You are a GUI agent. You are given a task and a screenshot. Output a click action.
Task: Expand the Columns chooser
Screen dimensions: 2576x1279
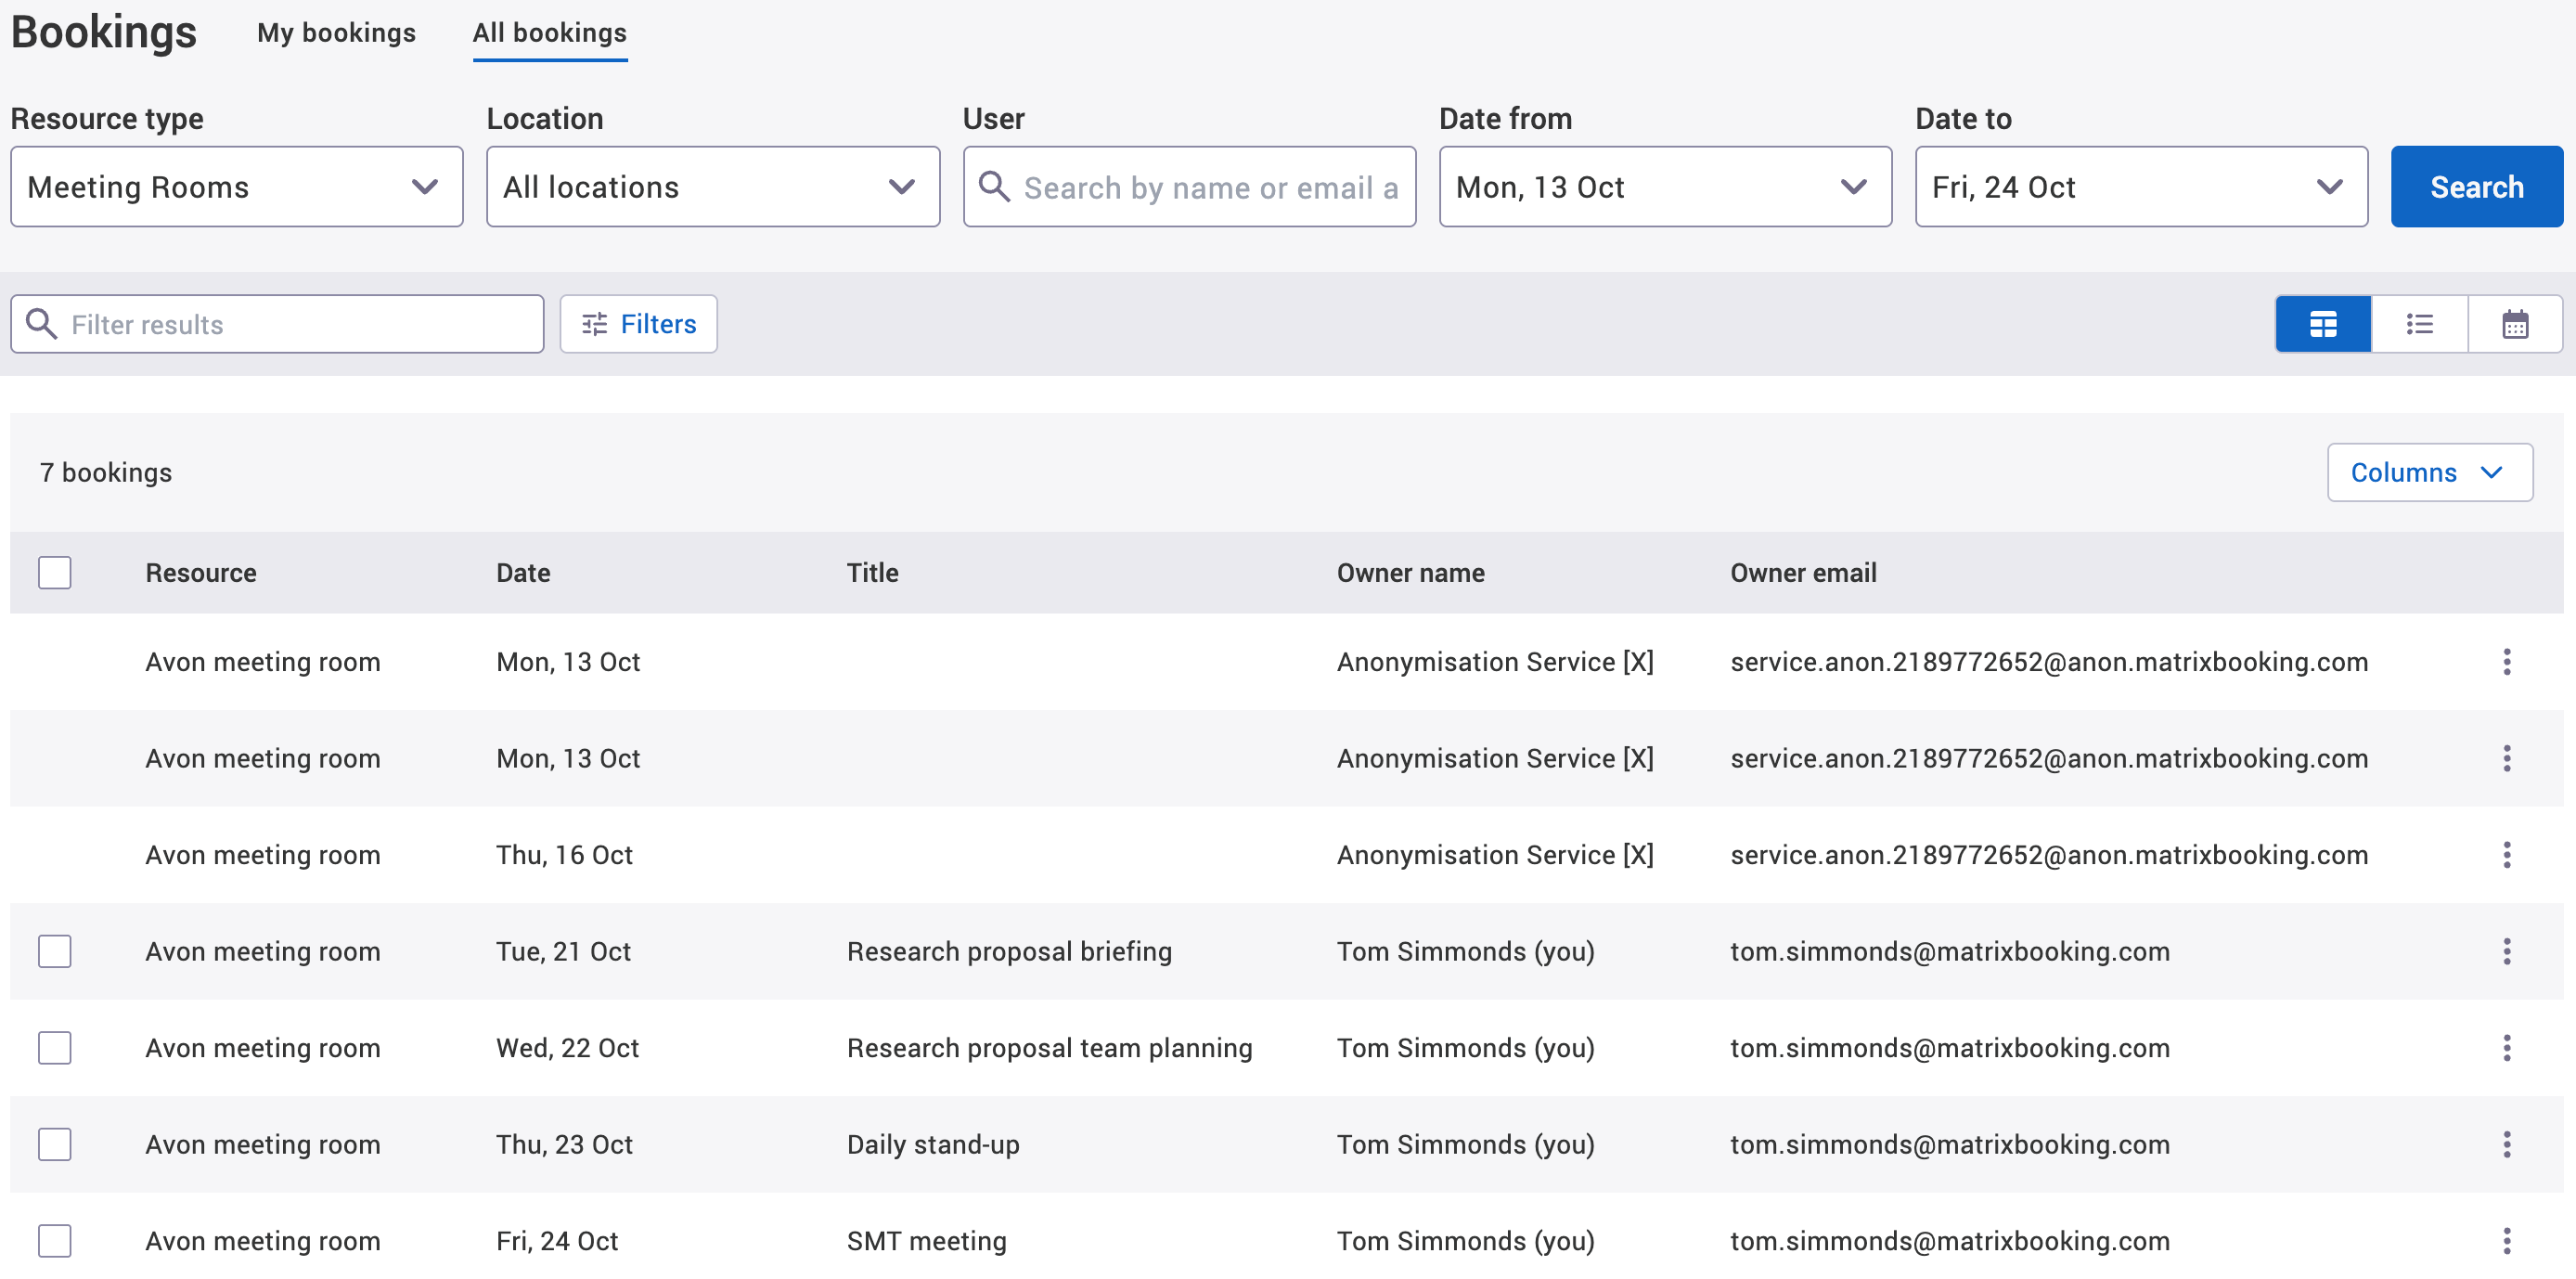click(x=2428, y=472)
